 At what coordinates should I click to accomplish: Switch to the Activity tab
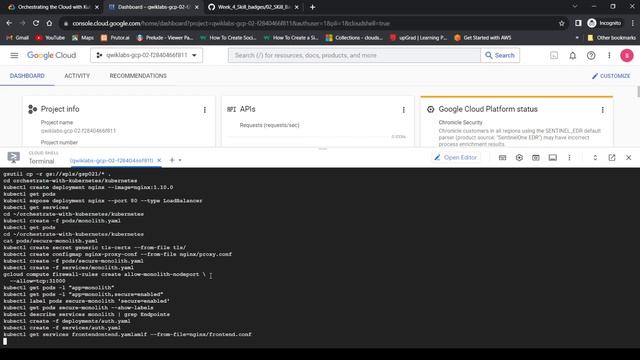pyautogui.click(x=77, y=76)
